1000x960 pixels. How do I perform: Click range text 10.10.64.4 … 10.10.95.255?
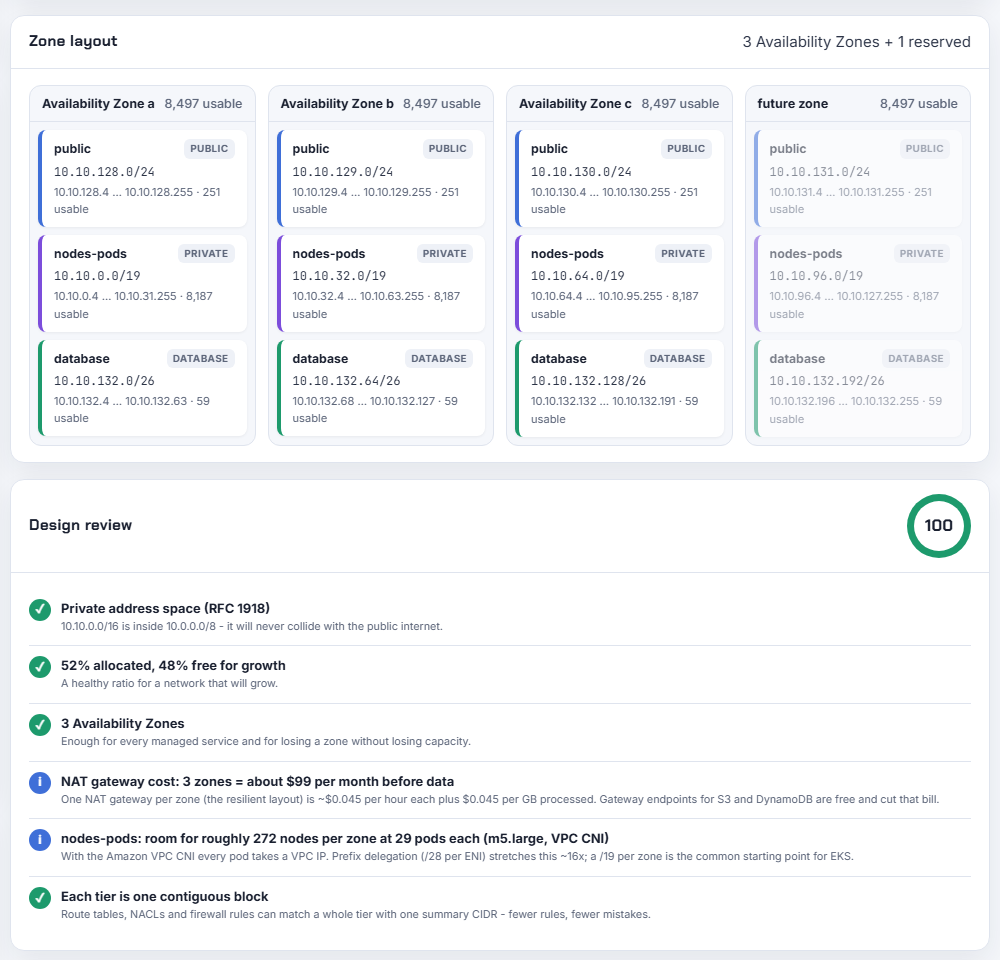[x=596, y=296]
